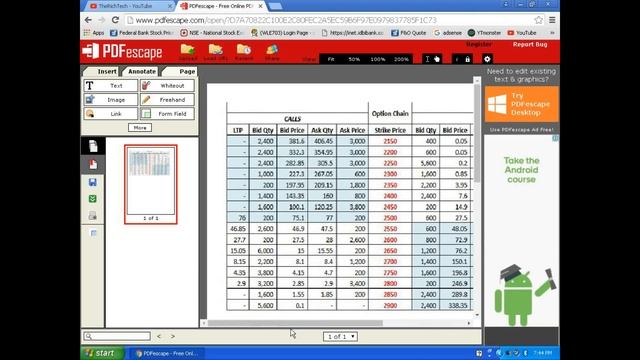This screenshot has height=360, width=640.
Task: Click the blue floppy save icon
Action: pyautogui.click(x=93, y=182)
